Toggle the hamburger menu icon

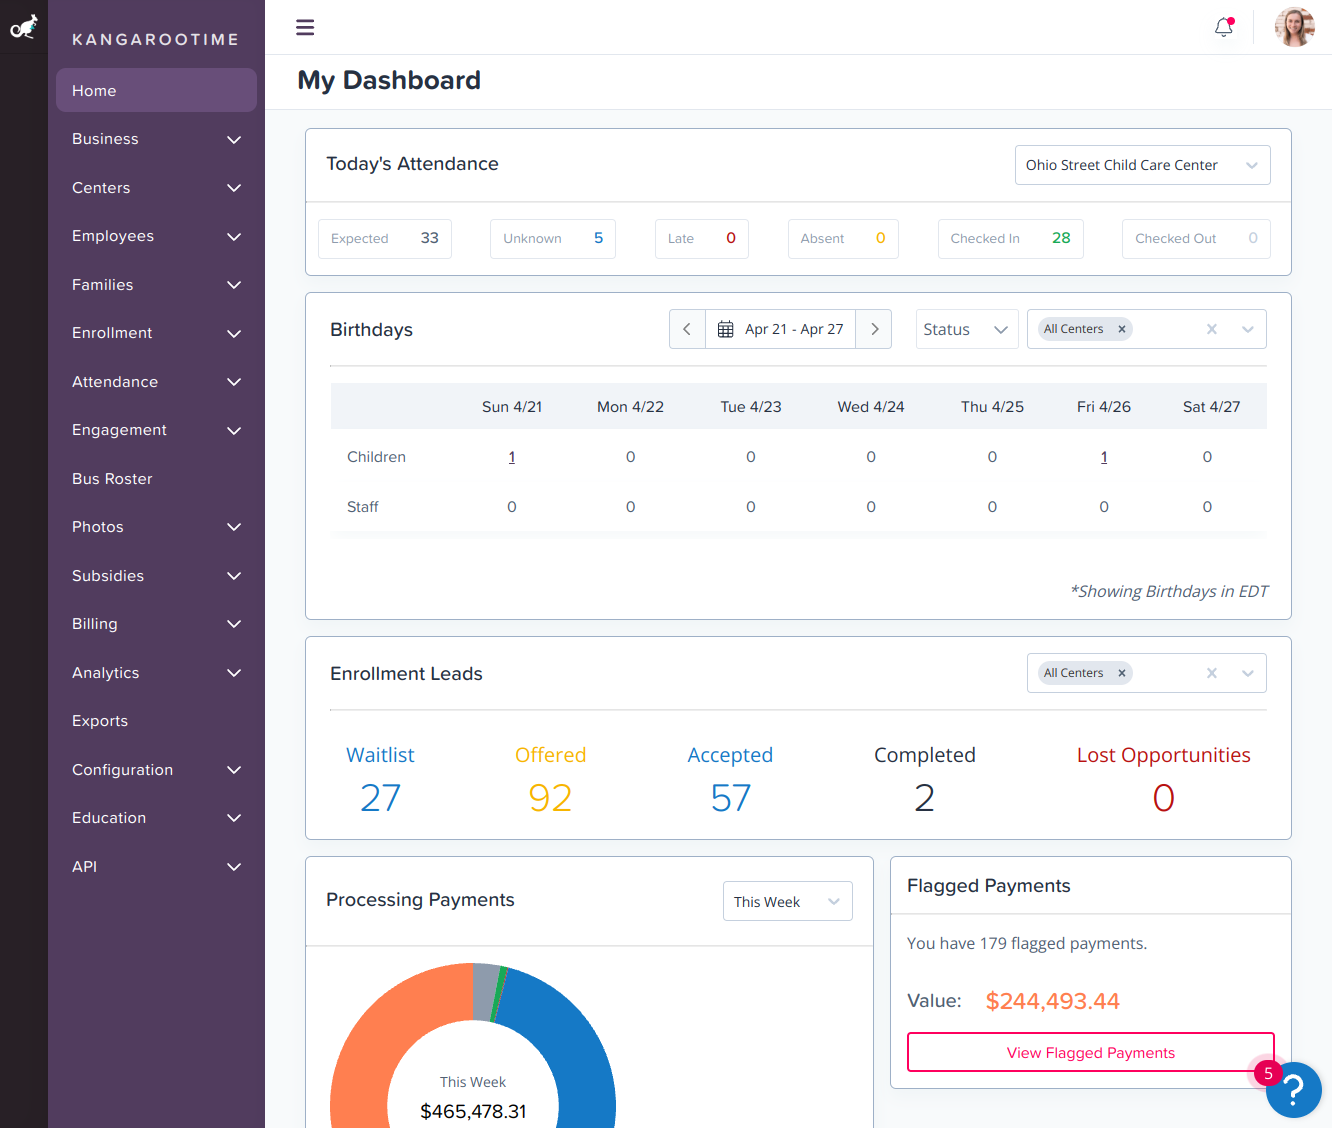pos(305,27)
